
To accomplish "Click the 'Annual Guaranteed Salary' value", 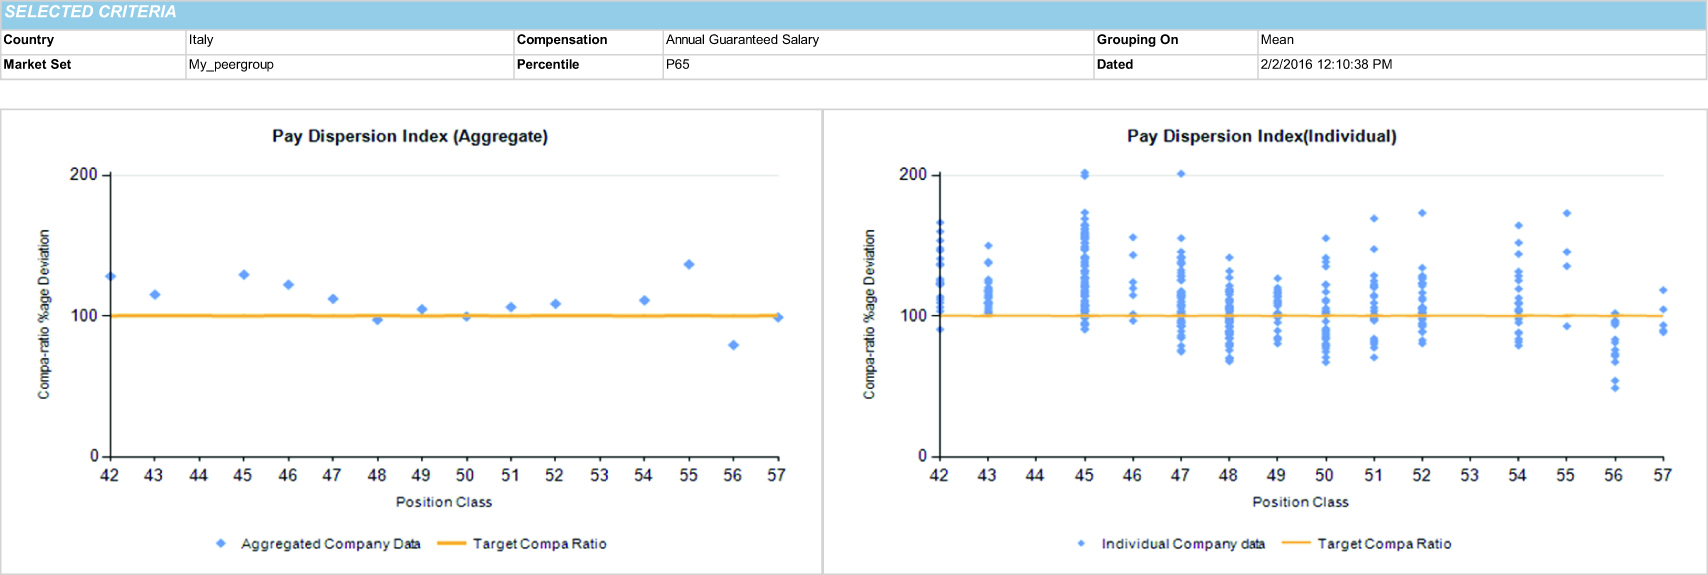I will 742,40.
